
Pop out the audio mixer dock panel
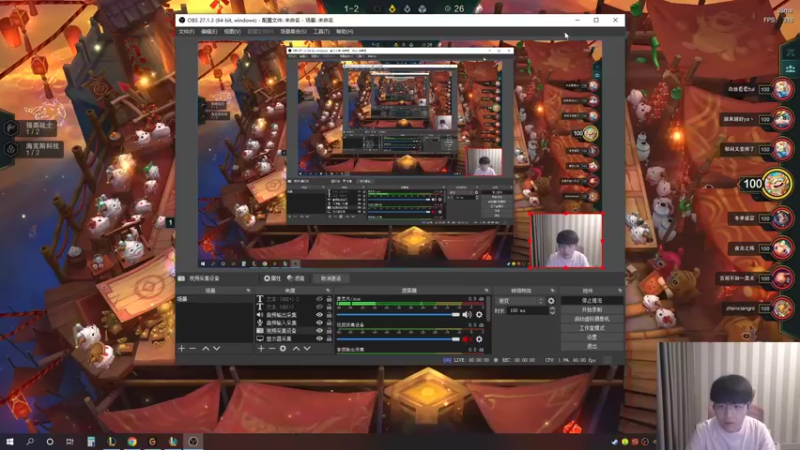[486, 290]
